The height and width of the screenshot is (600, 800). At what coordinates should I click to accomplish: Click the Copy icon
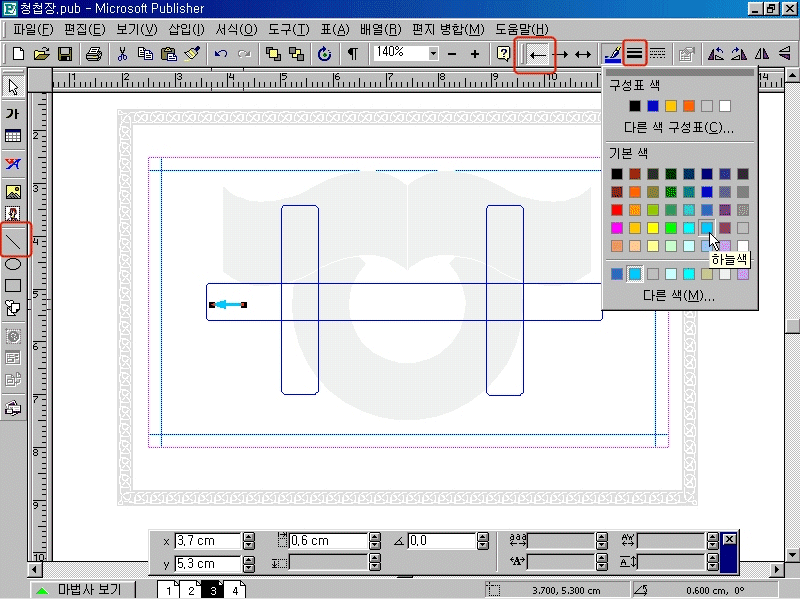[x=145, y=54]
